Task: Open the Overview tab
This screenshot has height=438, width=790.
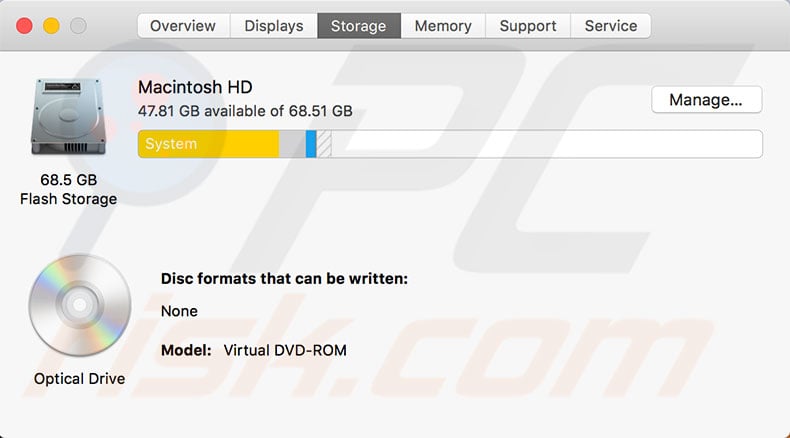Action: point(183,26)
